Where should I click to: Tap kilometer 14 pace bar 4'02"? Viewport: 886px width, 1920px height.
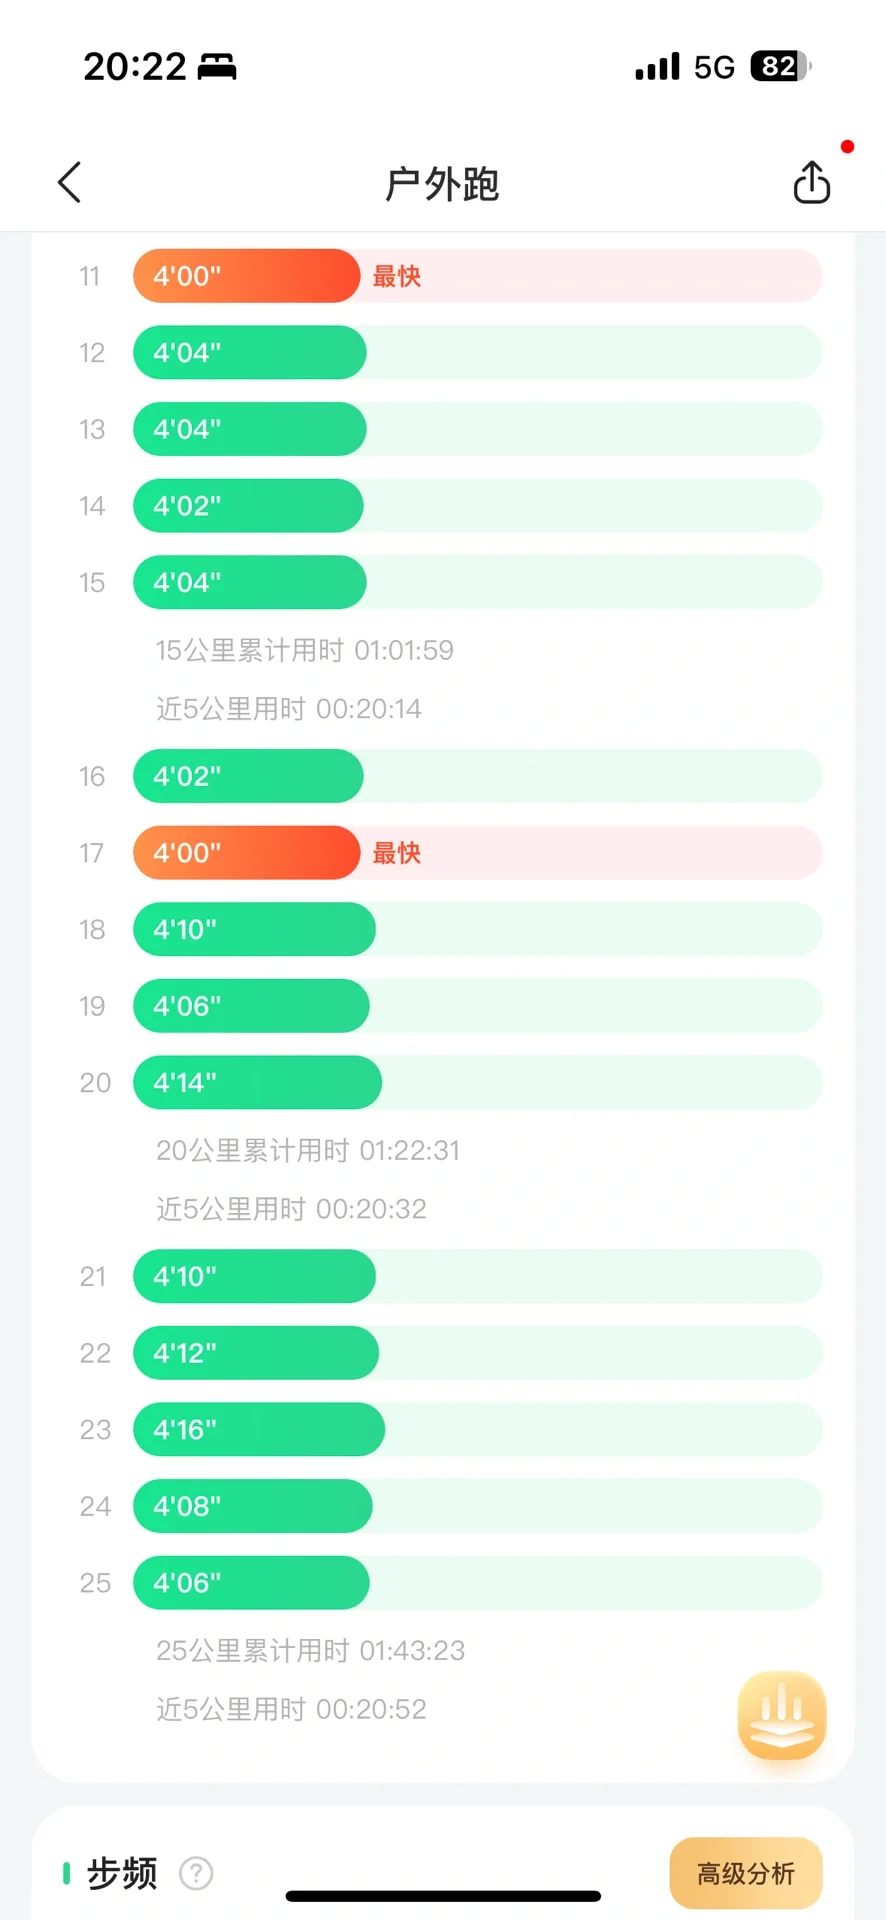coord(248,506)
